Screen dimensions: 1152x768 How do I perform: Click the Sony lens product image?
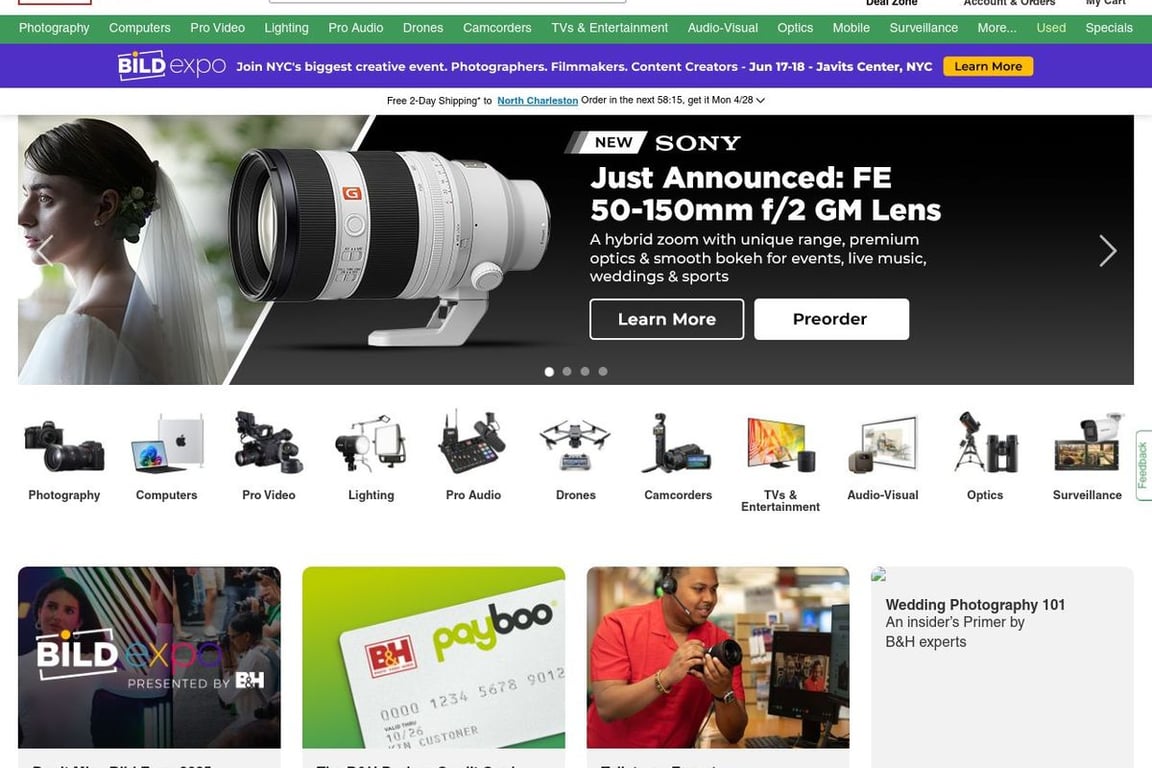pos(389,246)
